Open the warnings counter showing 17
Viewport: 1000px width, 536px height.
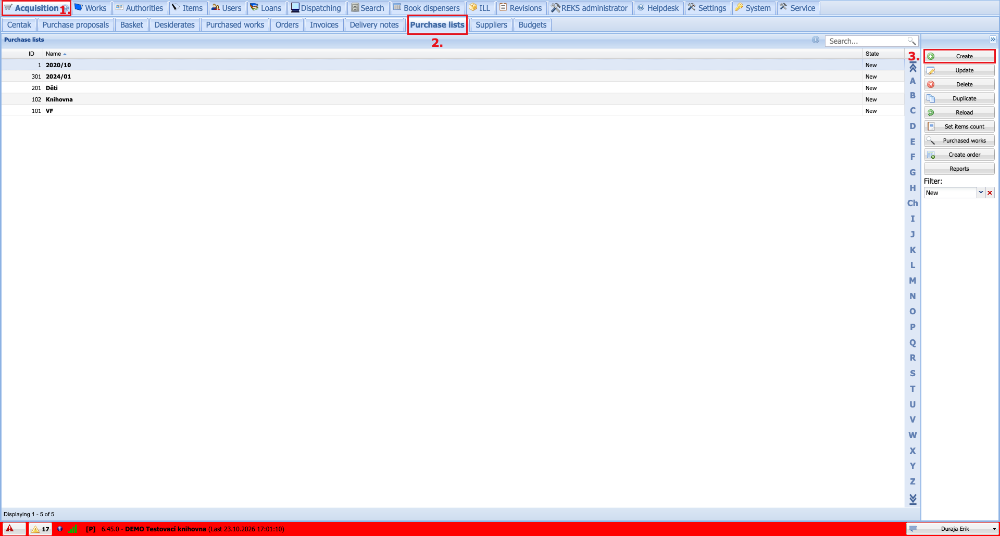(40, 529)
